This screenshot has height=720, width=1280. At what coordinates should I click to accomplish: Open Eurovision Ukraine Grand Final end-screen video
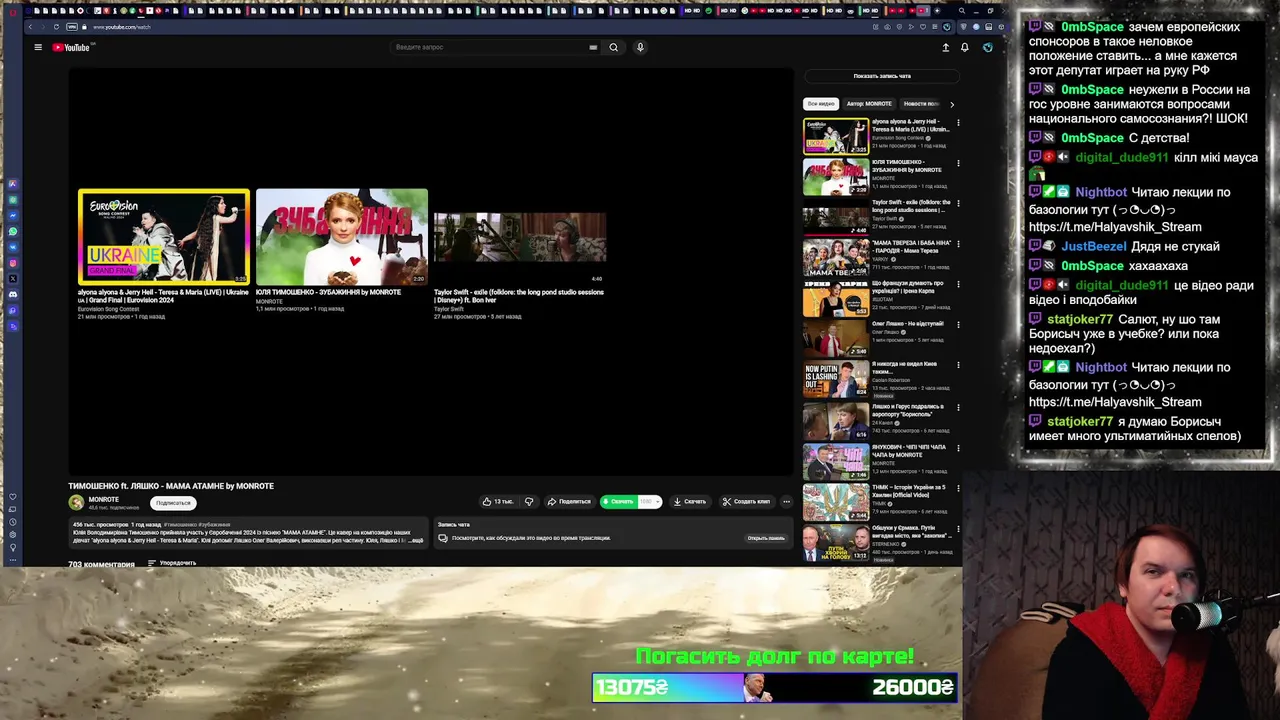tap(164, 237)
